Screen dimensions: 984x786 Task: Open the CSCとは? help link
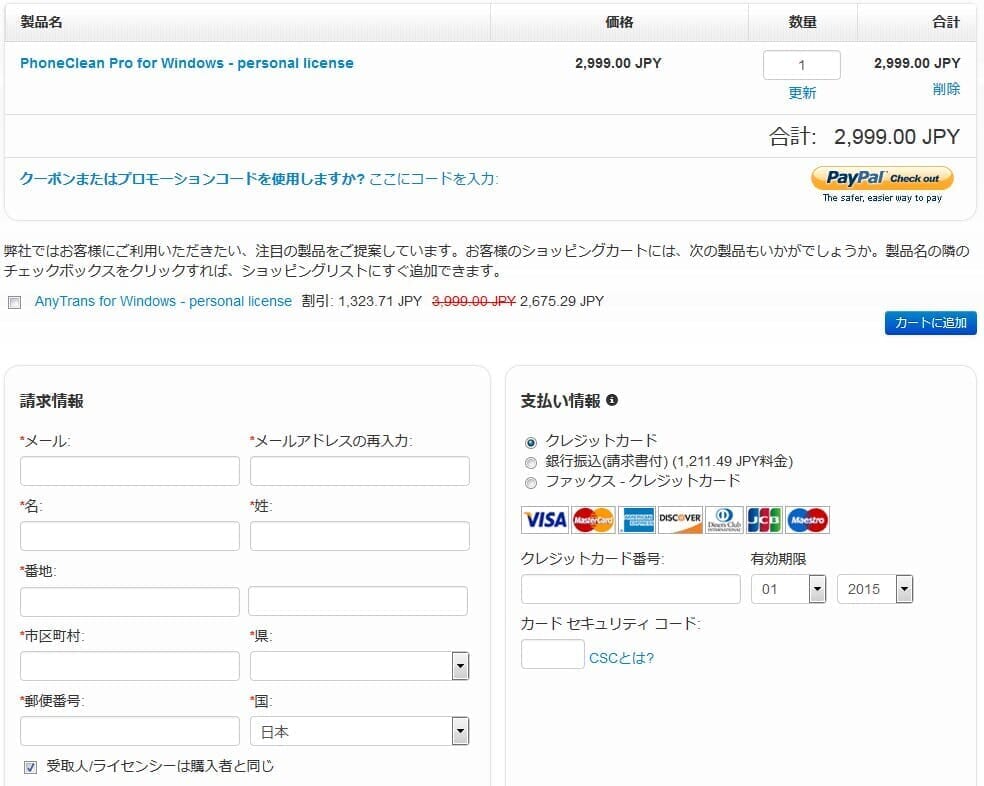click(x=621, y=658)
